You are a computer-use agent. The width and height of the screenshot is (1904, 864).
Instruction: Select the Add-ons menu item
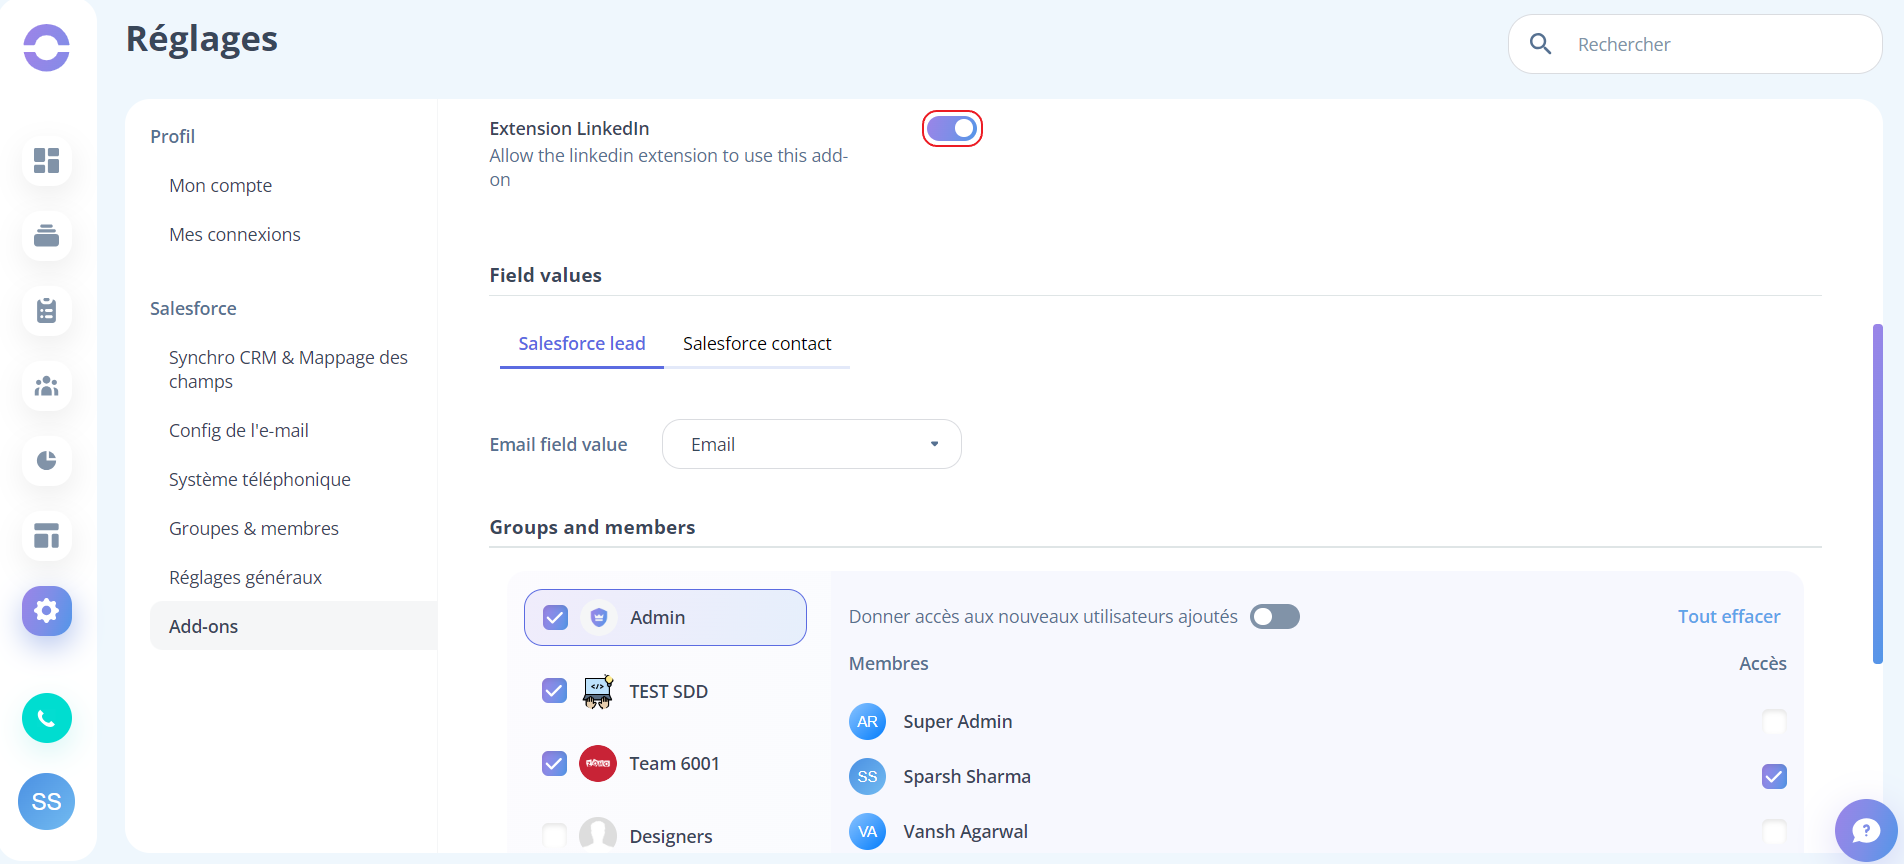pos(293,626)
